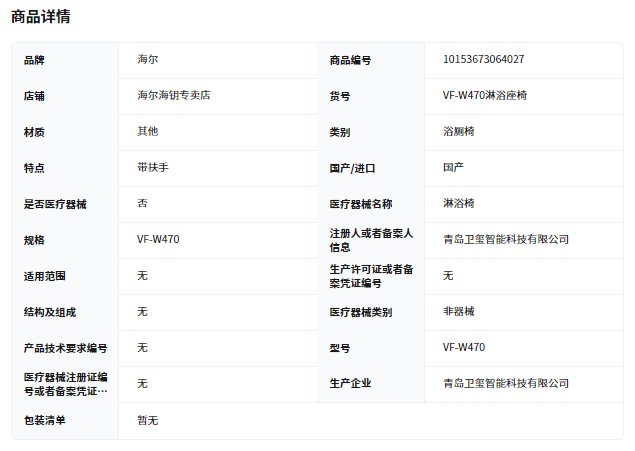
Task: Click the 规格 label cell
Action: point(34,240)
